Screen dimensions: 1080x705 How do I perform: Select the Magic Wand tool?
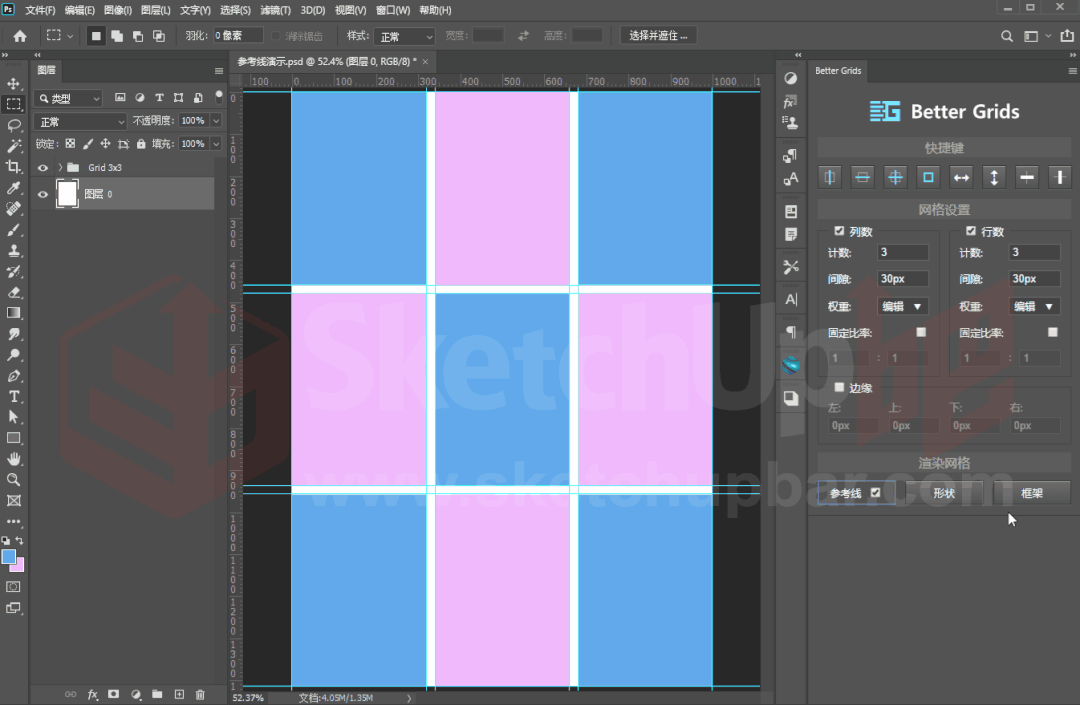point(13,146)
